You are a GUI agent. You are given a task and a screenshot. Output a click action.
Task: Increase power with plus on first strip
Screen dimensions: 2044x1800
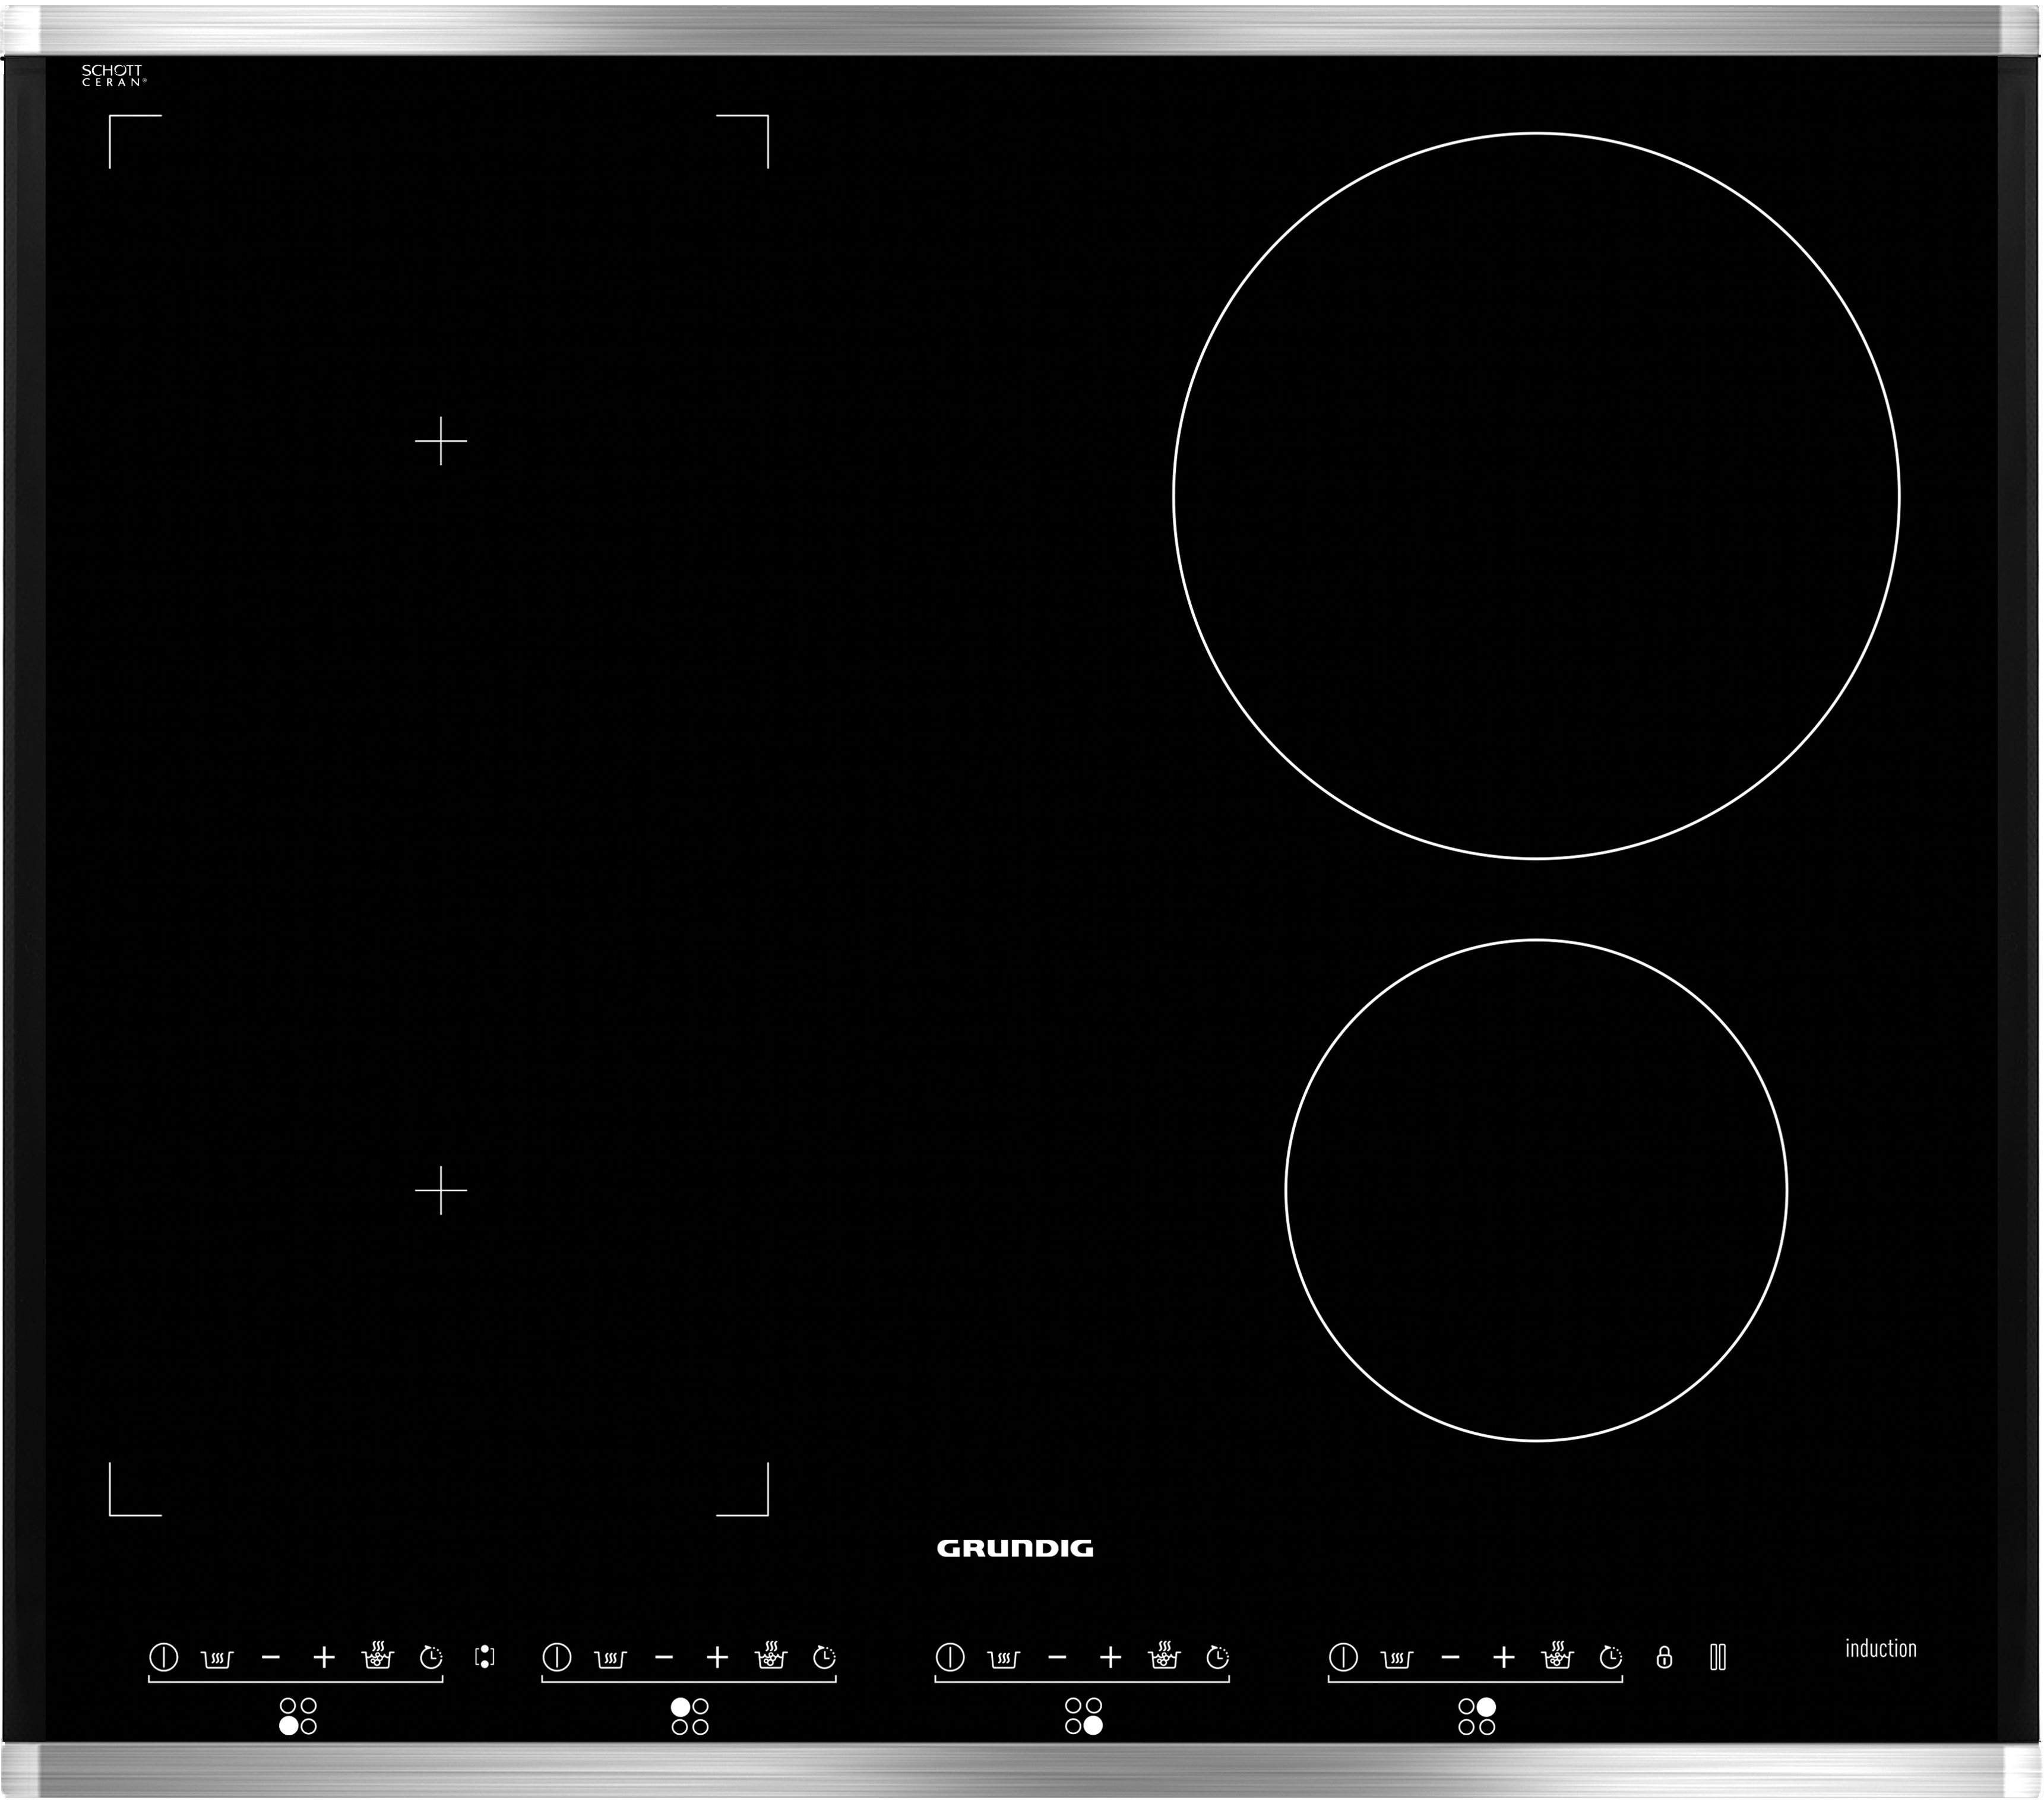324,1657
